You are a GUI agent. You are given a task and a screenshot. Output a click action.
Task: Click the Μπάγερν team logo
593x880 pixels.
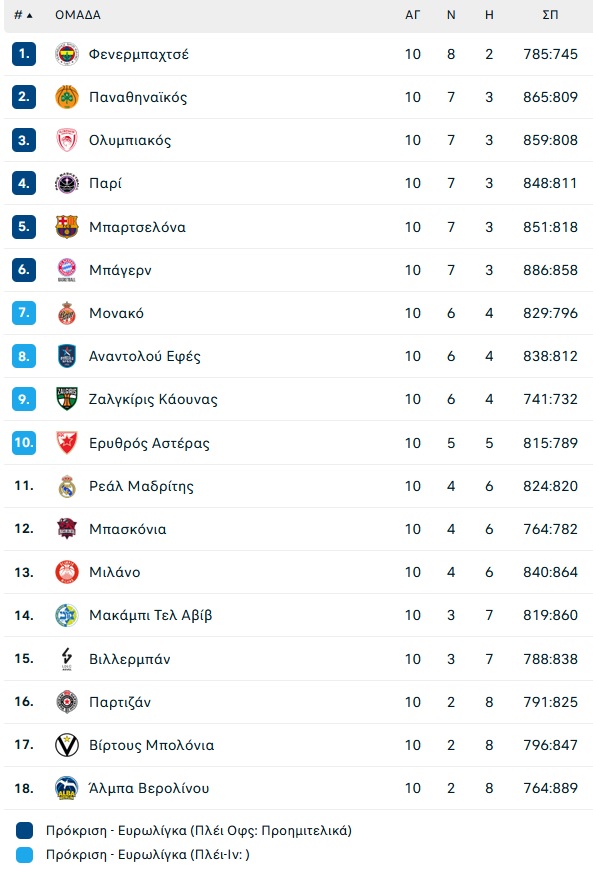pyautogui.click(x=67, y=270)
